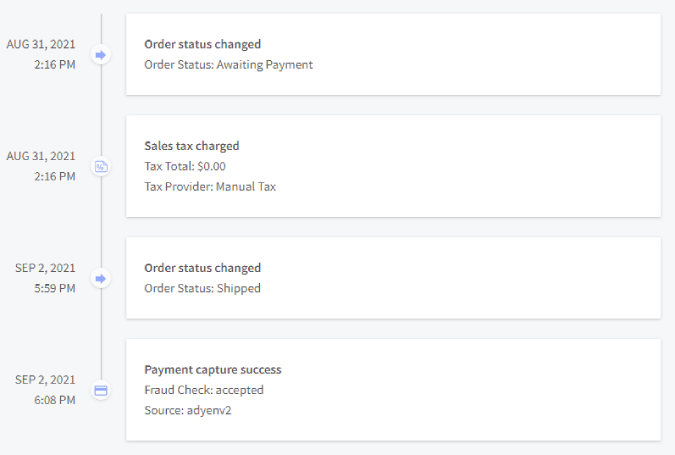Click the second "Order status changed" heading

point(202,268)
